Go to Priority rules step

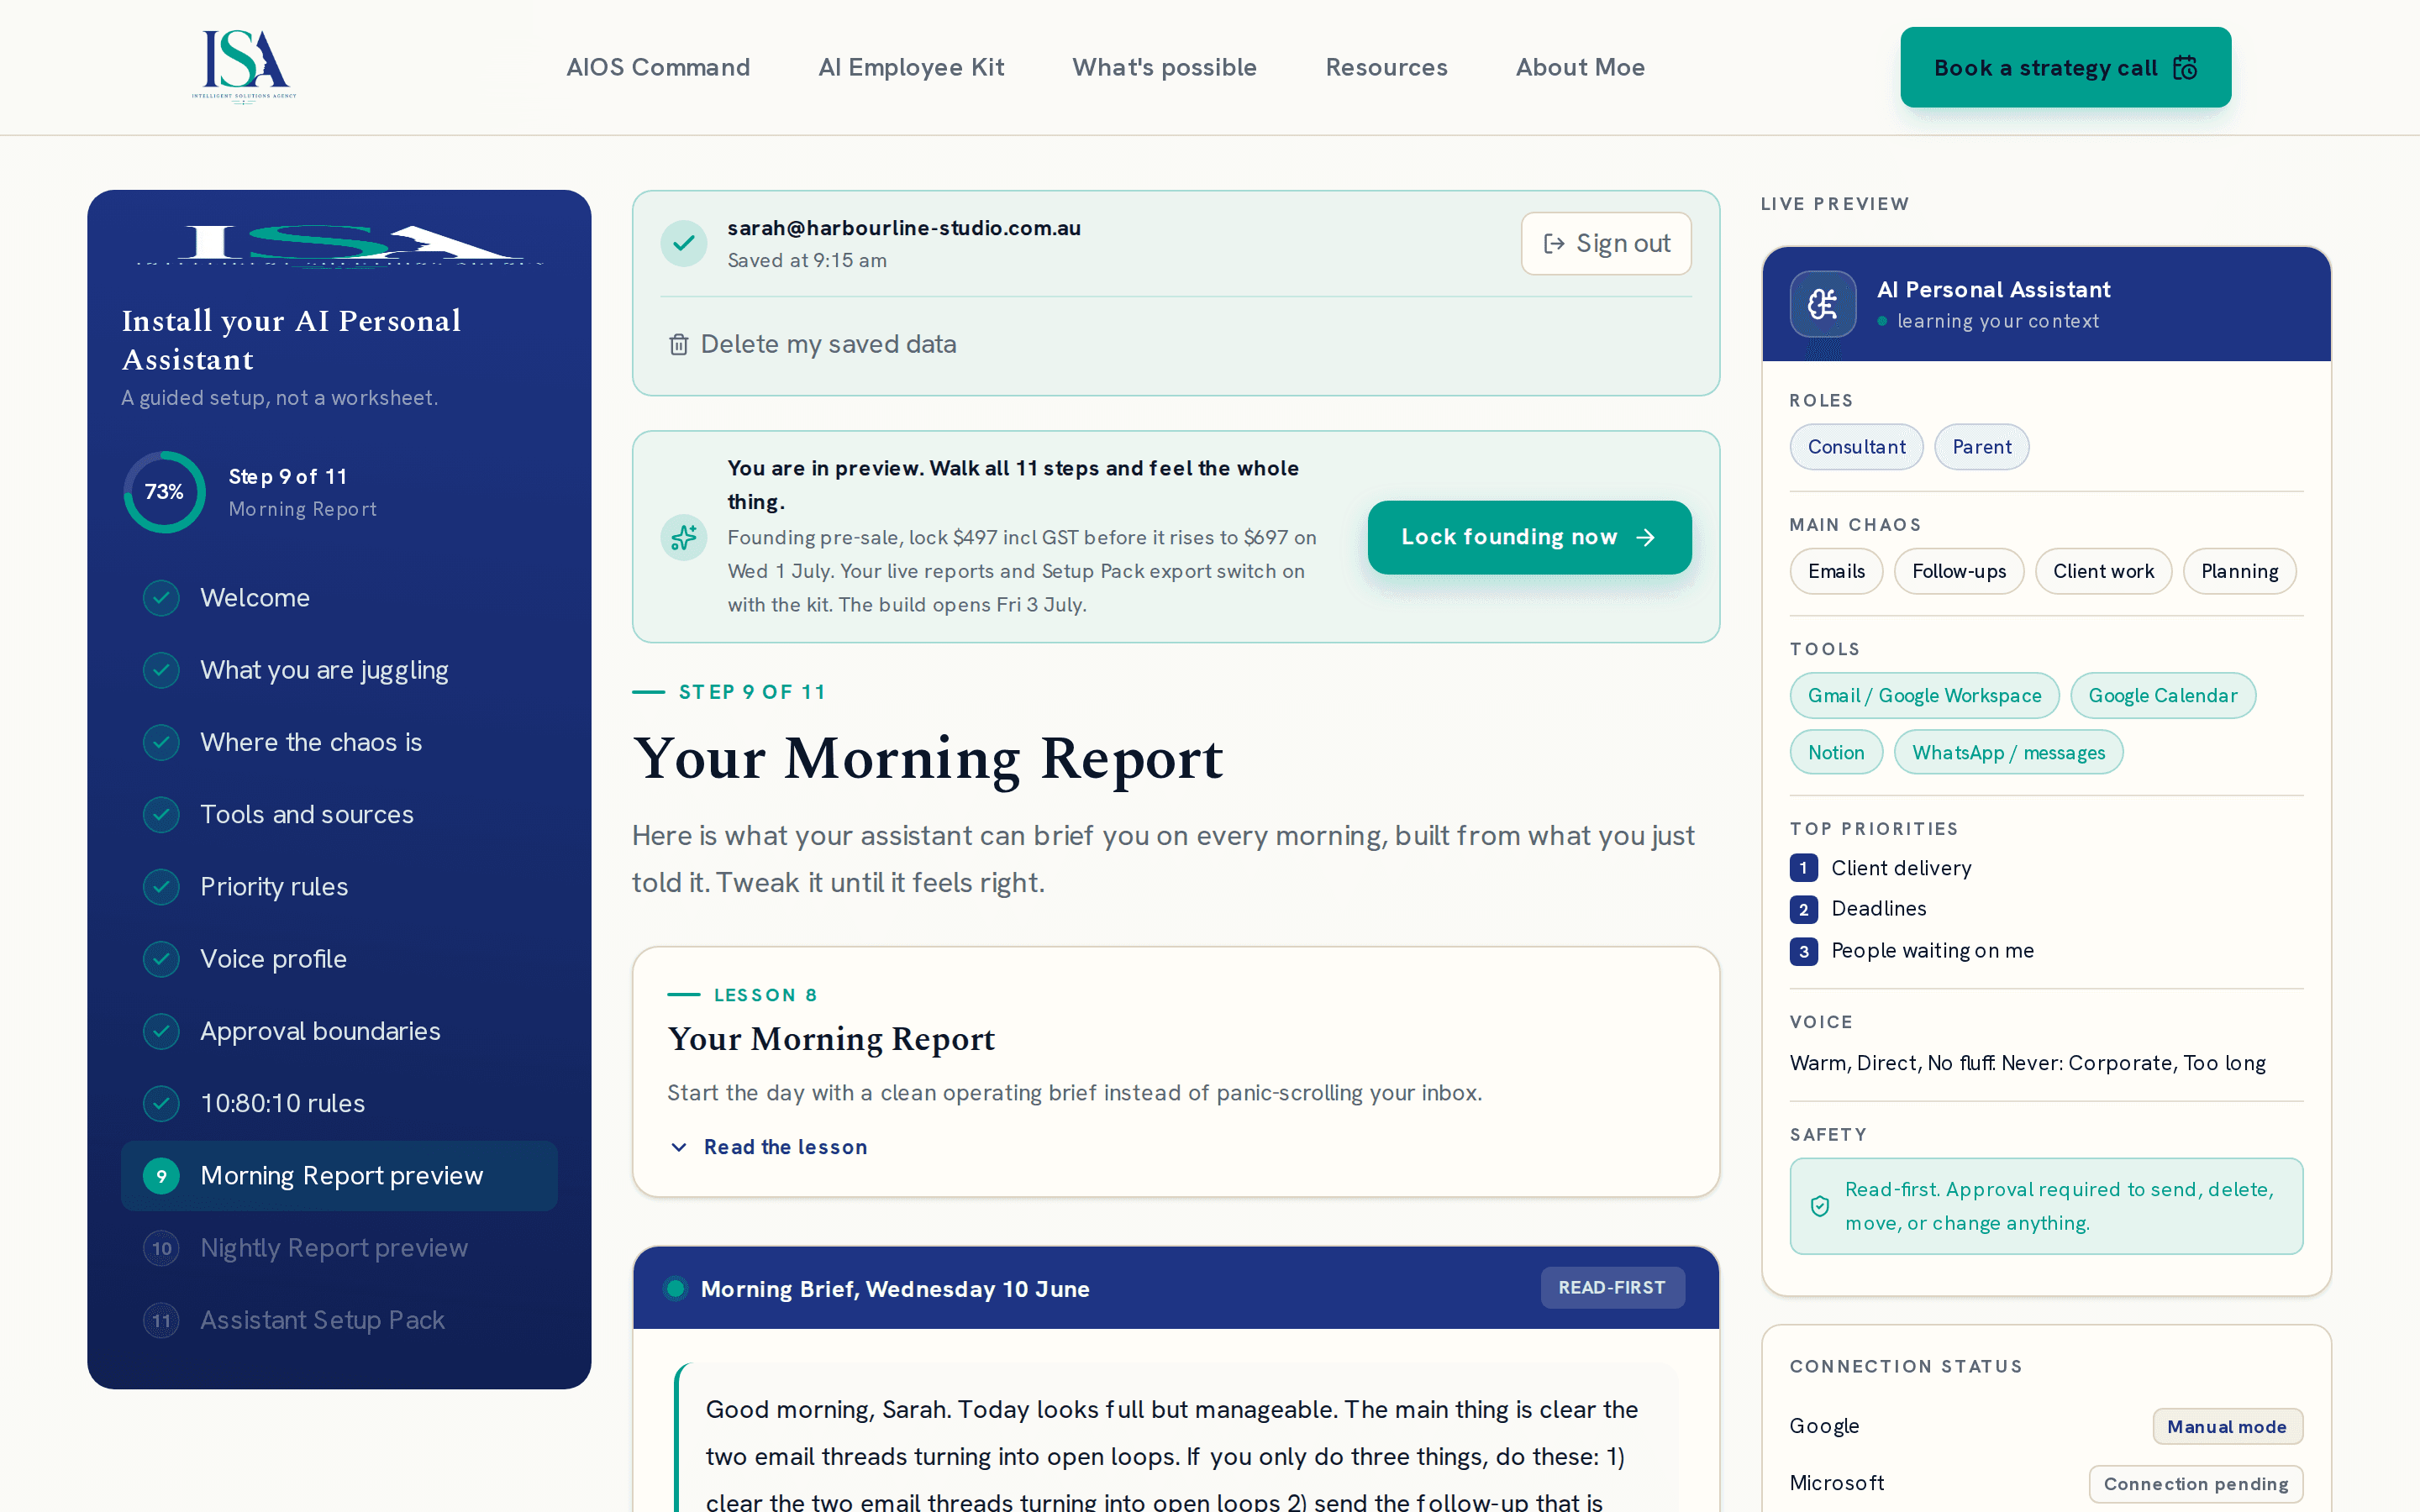[x=339, y=887]
